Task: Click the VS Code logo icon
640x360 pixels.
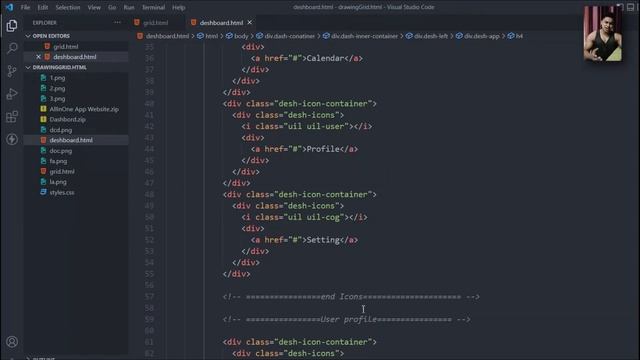Action: 9,7
